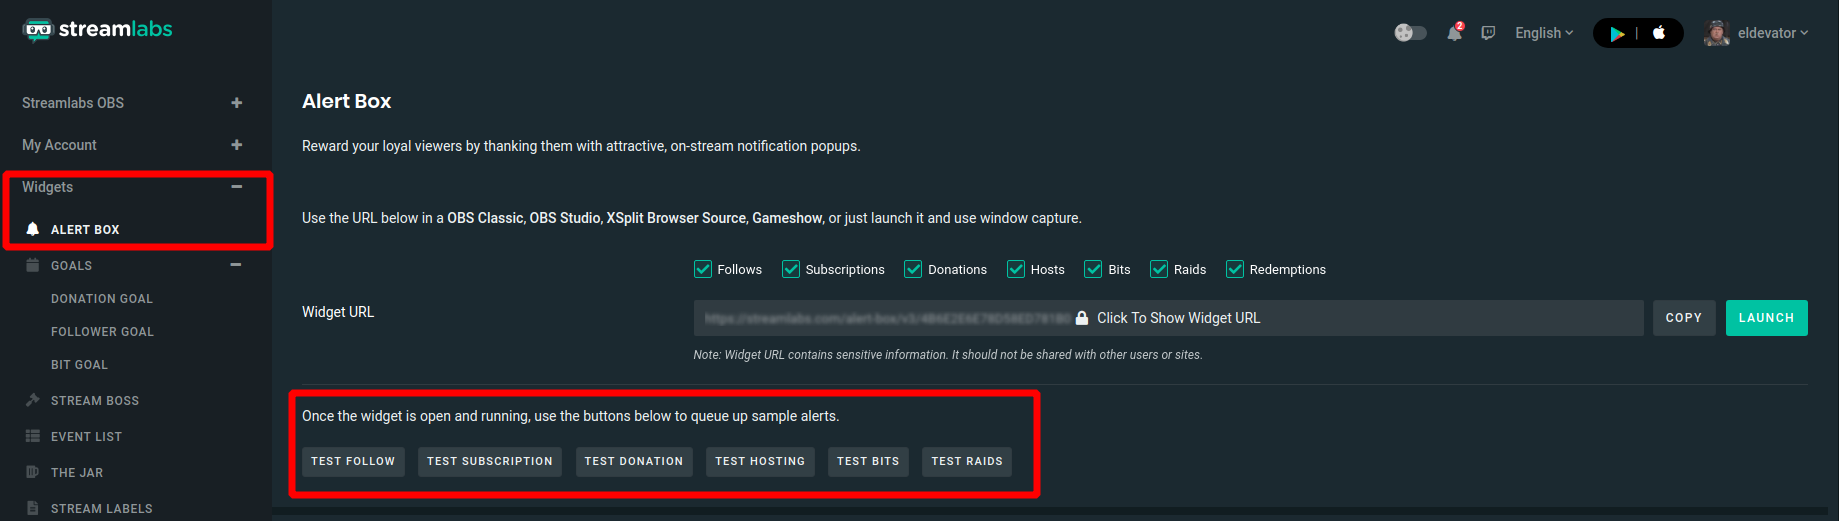Select Streamlabs OBS menu item
The image size is (1839, 521).
coord(73,103)
